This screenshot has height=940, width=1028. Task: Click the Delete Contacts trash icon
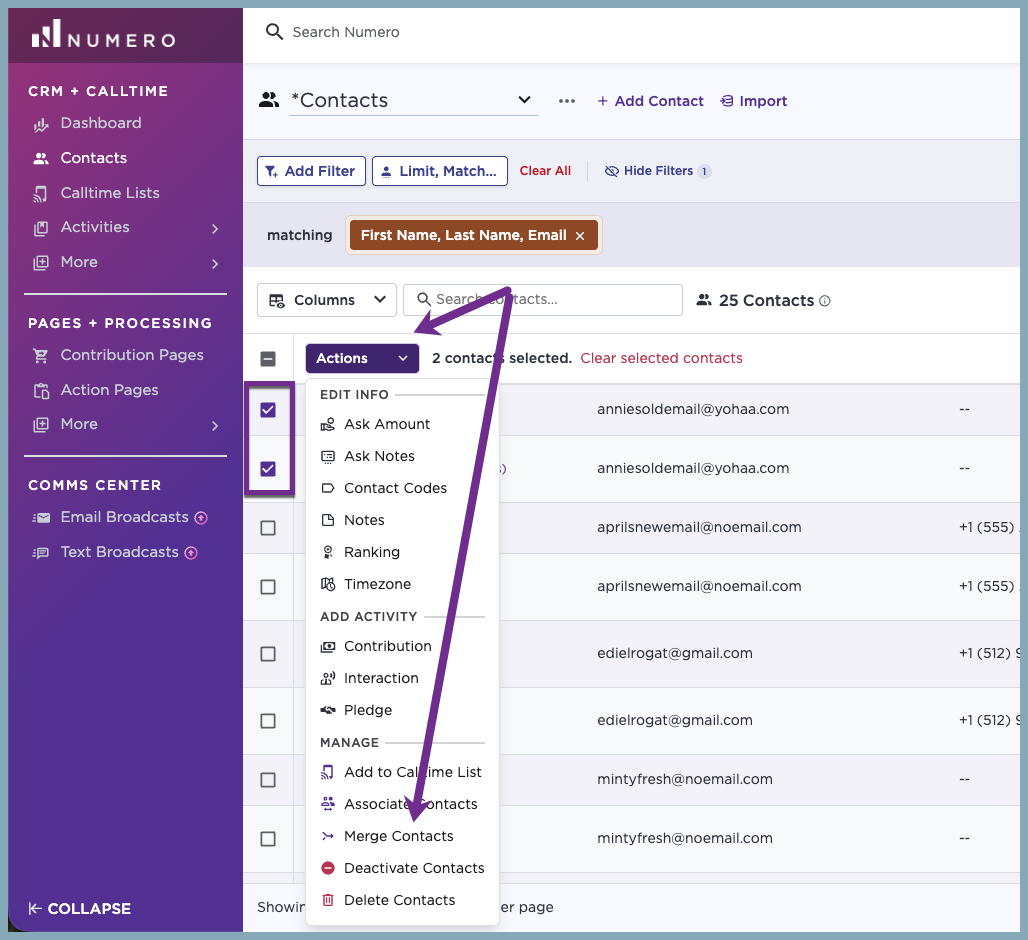[328, 900]
